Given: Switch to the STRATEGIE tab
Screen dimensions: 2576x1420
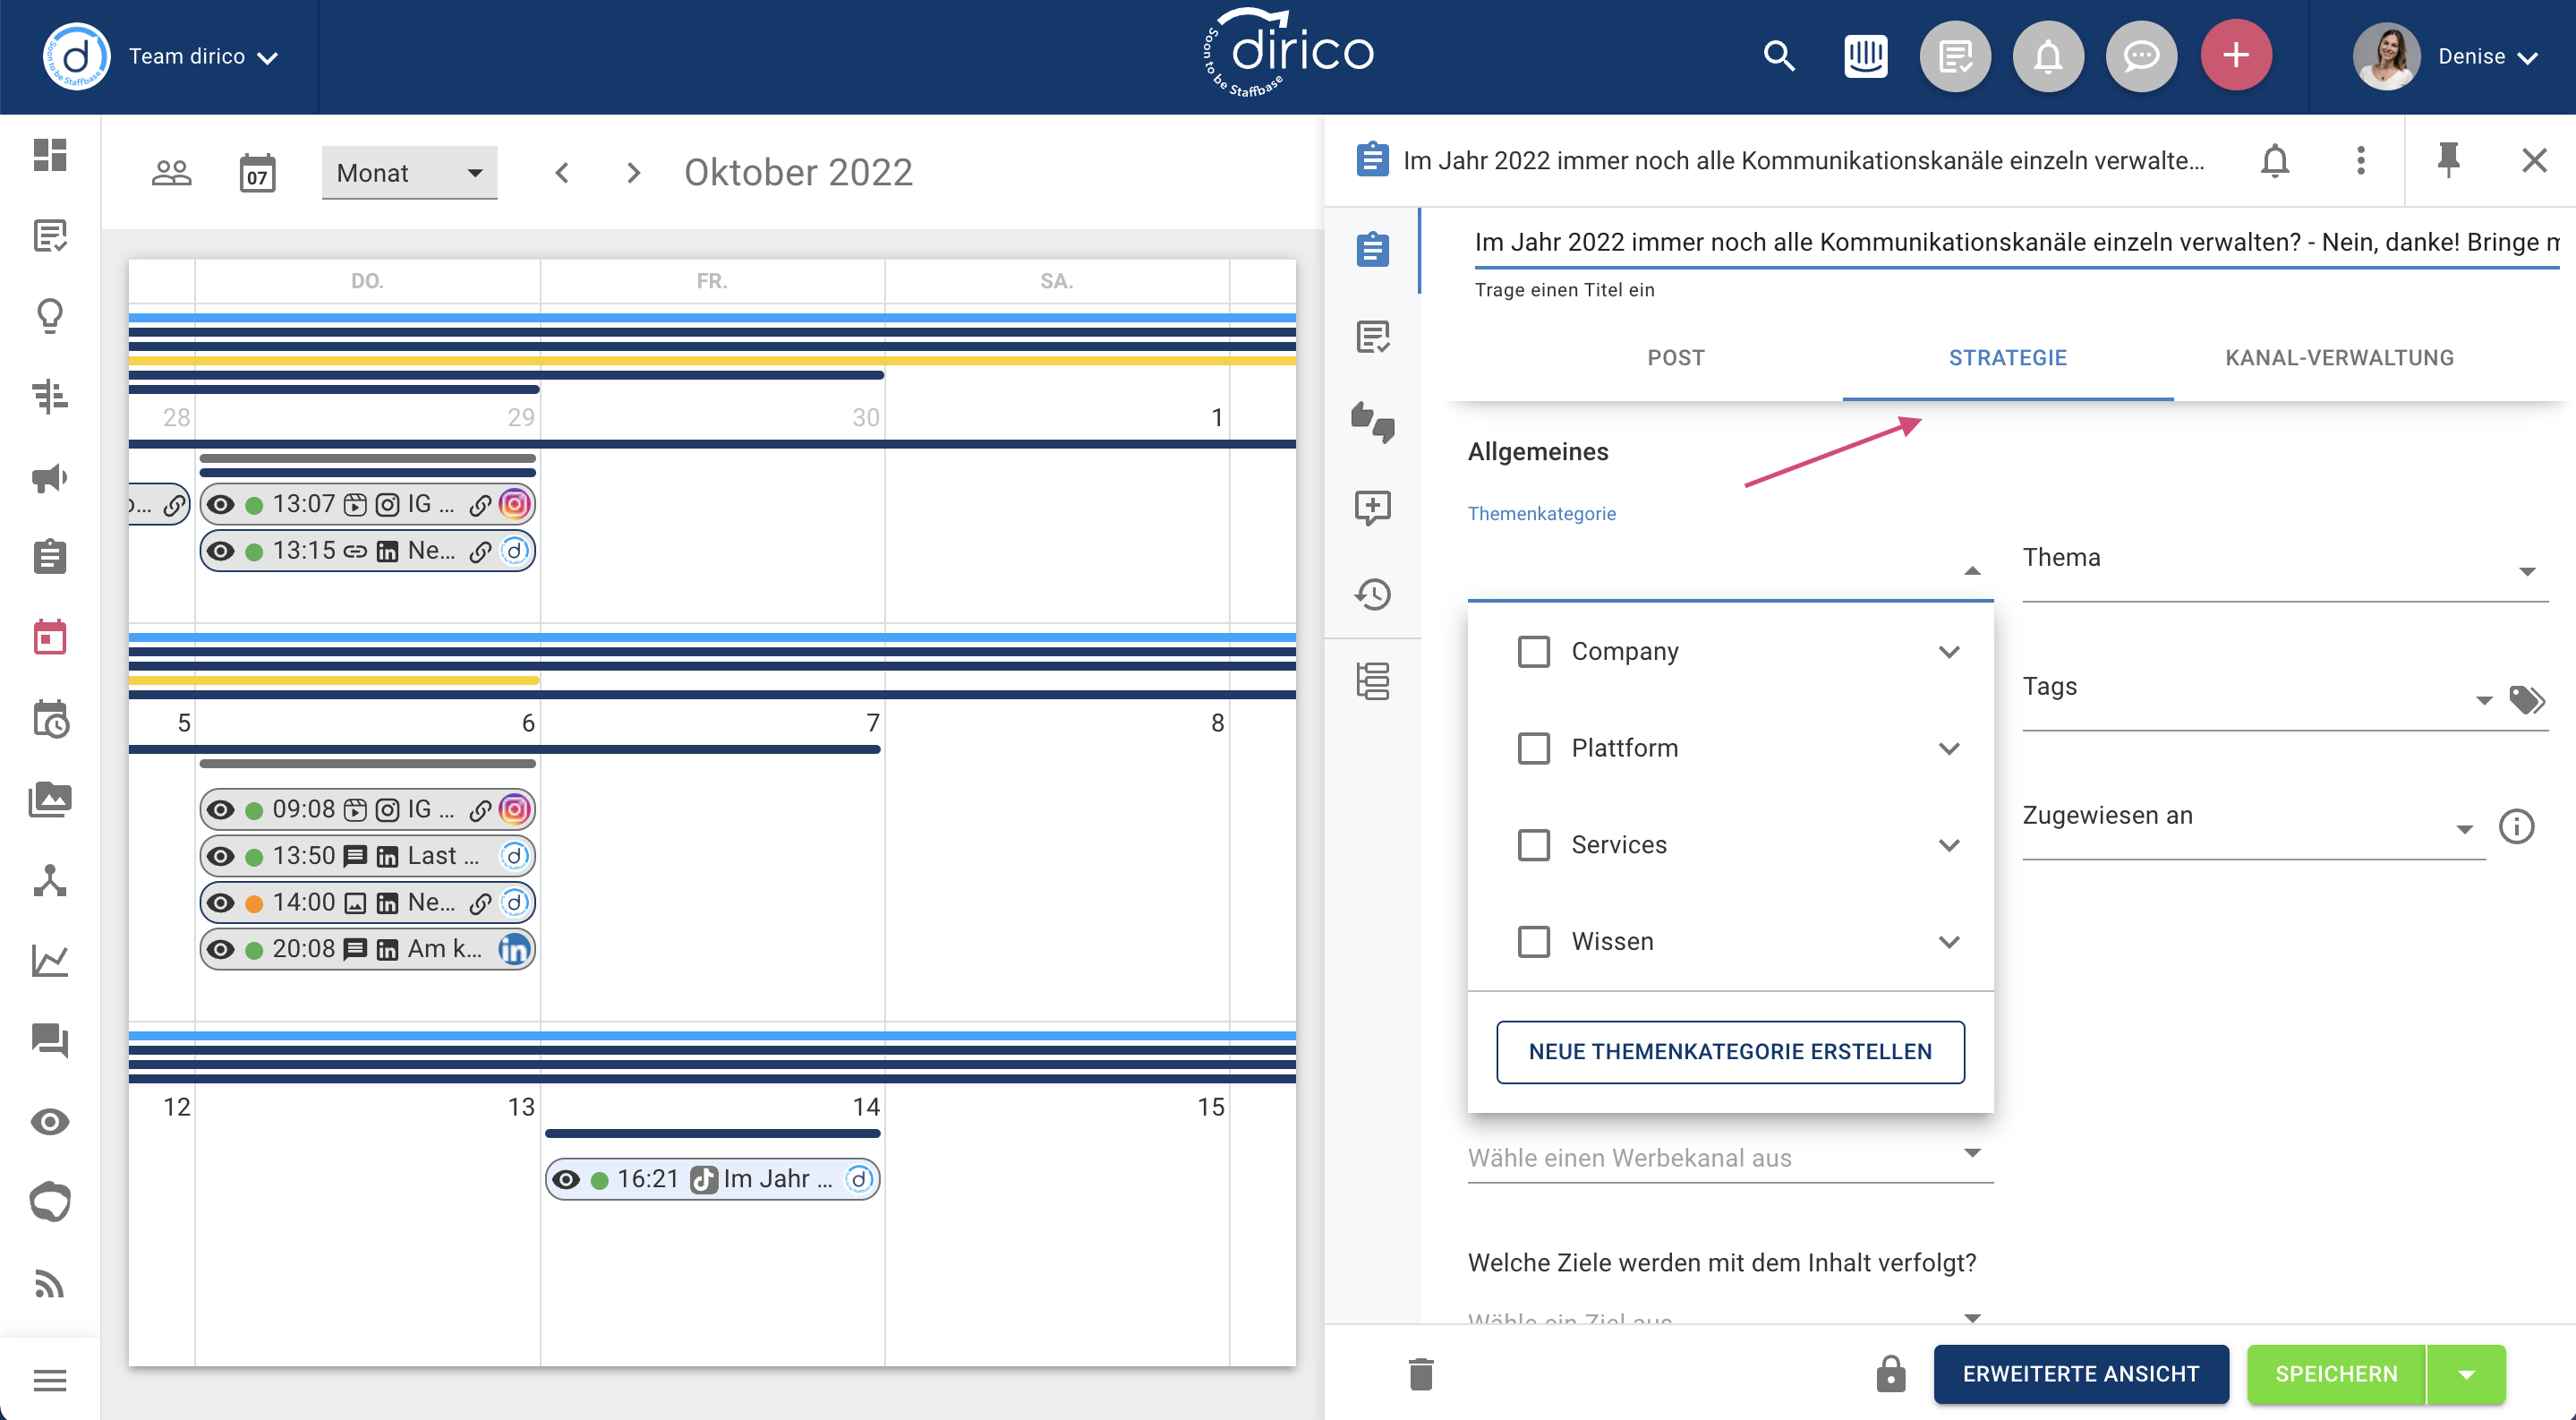Looking at the screenshot, I should (x=2007, y=358).
